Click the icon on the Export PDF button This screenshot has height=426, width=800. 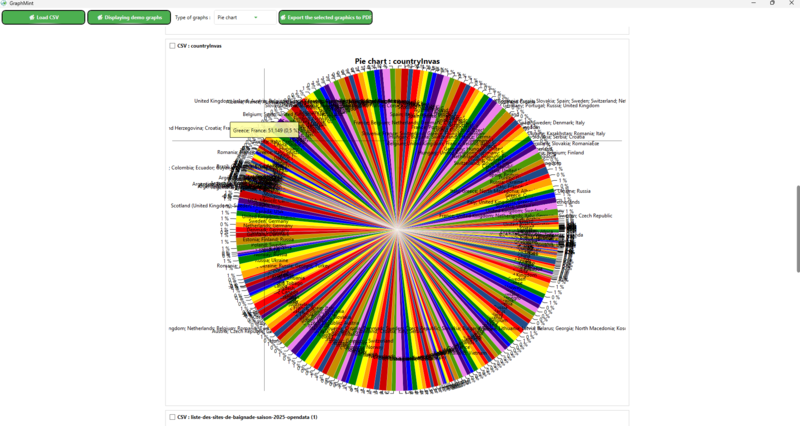click(x=284, y=17)
